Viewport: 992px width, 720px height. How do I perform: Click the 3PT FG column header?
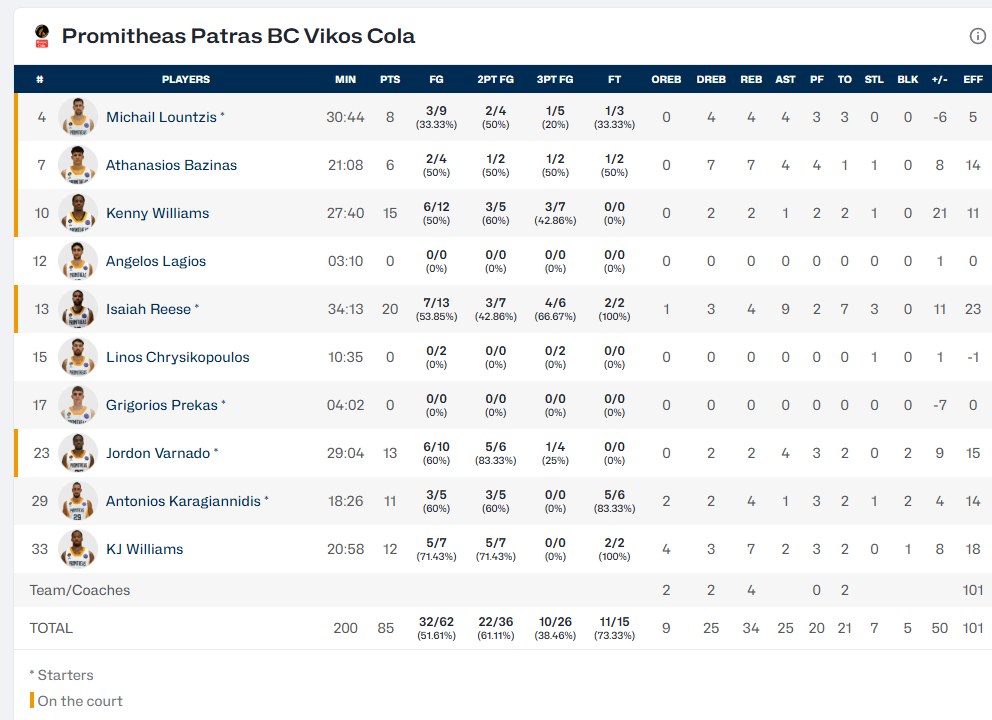pyautogui.click(x=555, y=79)
